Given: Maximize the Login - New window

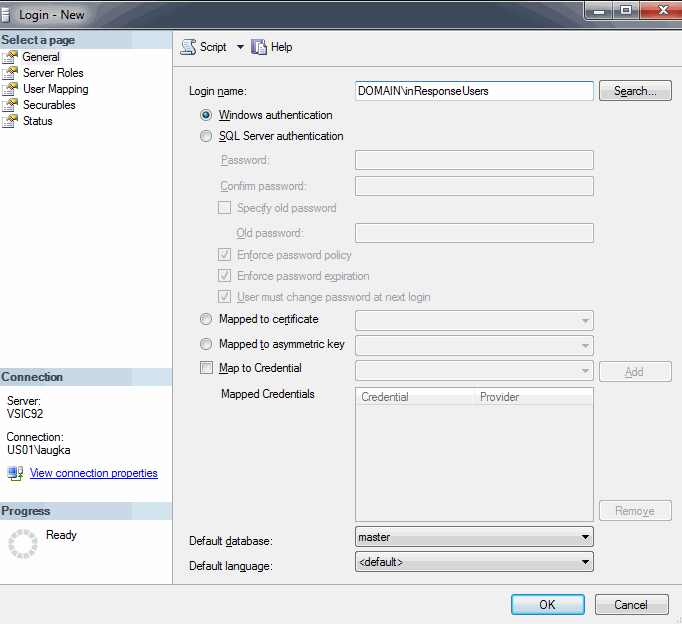Looking at the screenshot, I should point(626,10).
